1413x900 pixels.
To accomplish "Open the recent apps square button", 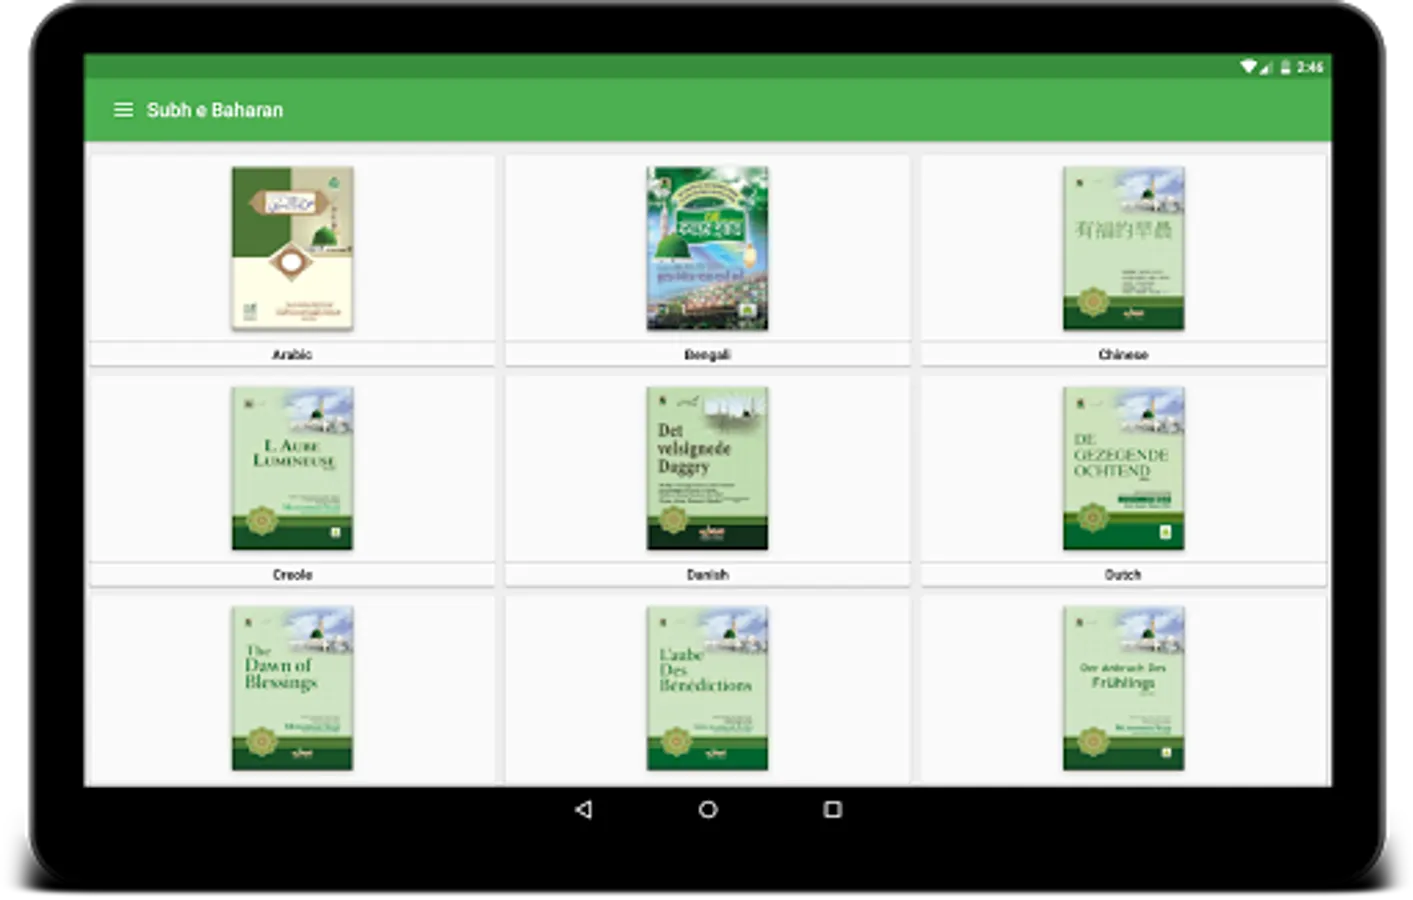I will point(832,809).
